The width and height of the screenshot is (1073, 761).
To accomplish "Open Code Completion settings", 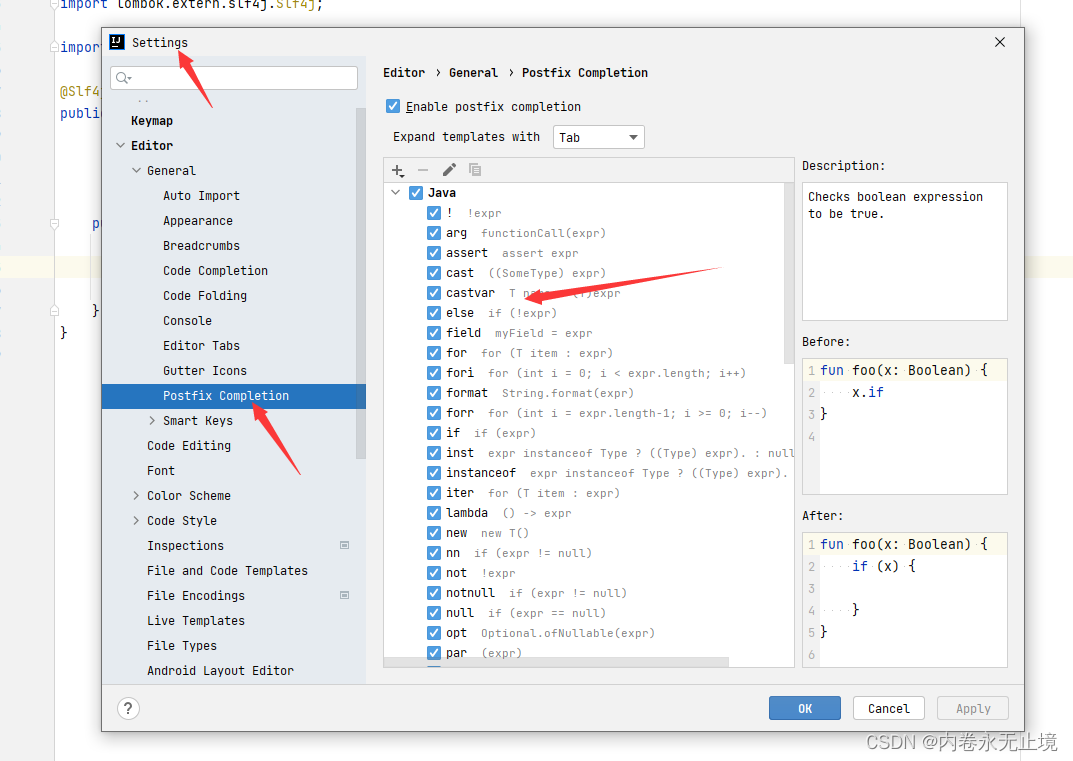I will click(x=216, y=271).
